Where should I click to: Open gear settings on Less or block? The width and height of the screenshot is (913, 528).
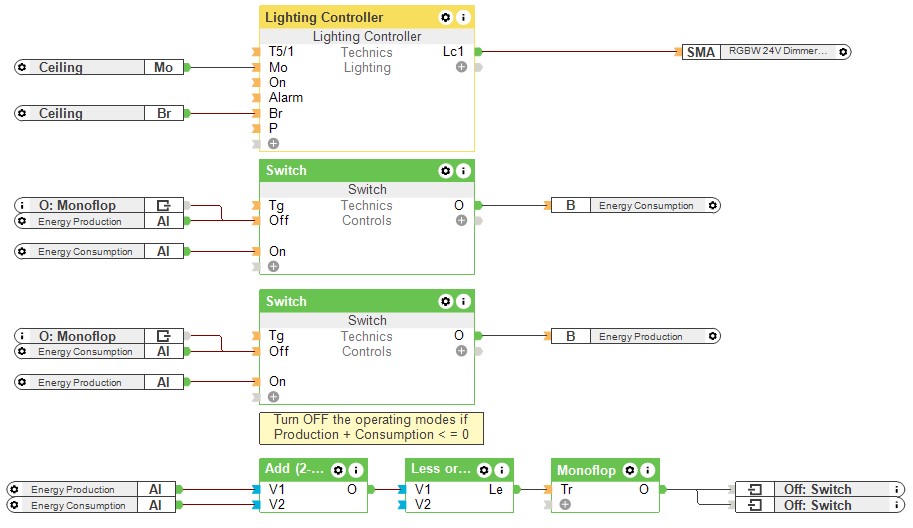[484, 470]
